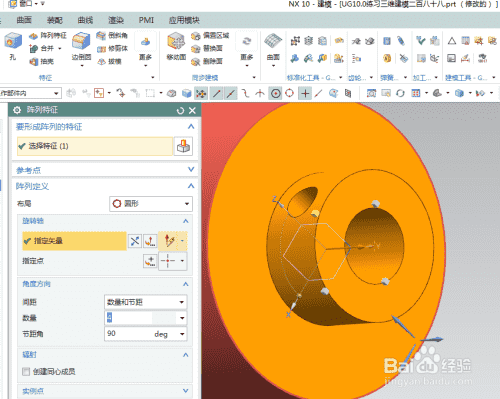Switch to the 装配 ribbon tab
Image resolution: width=500 pixels, height=399 pixels.
tap(55, 20)
